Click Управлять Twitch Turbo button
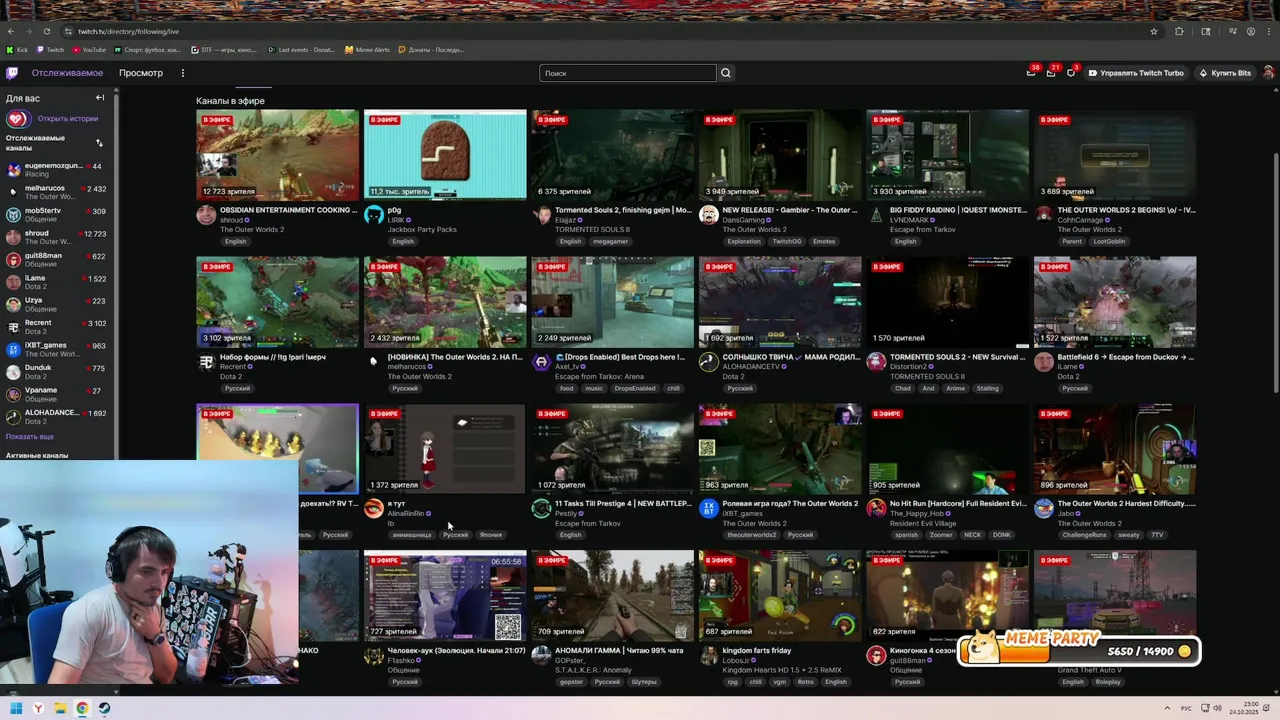This screenshot has height=720, width=1280. pyautogui.click(x=1136, y=73)
